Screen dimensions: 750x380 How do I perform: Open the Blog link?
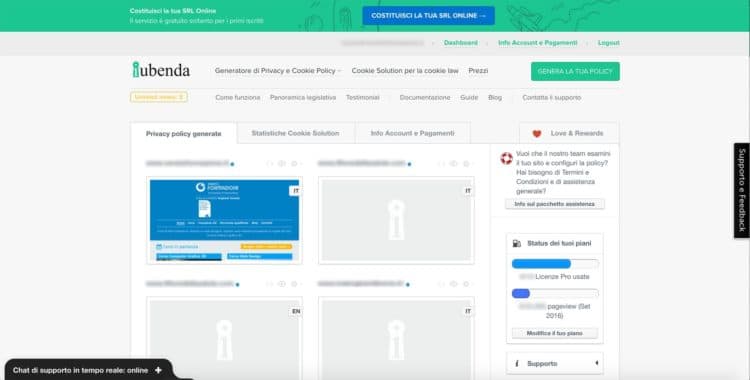[x=495, y=98]
